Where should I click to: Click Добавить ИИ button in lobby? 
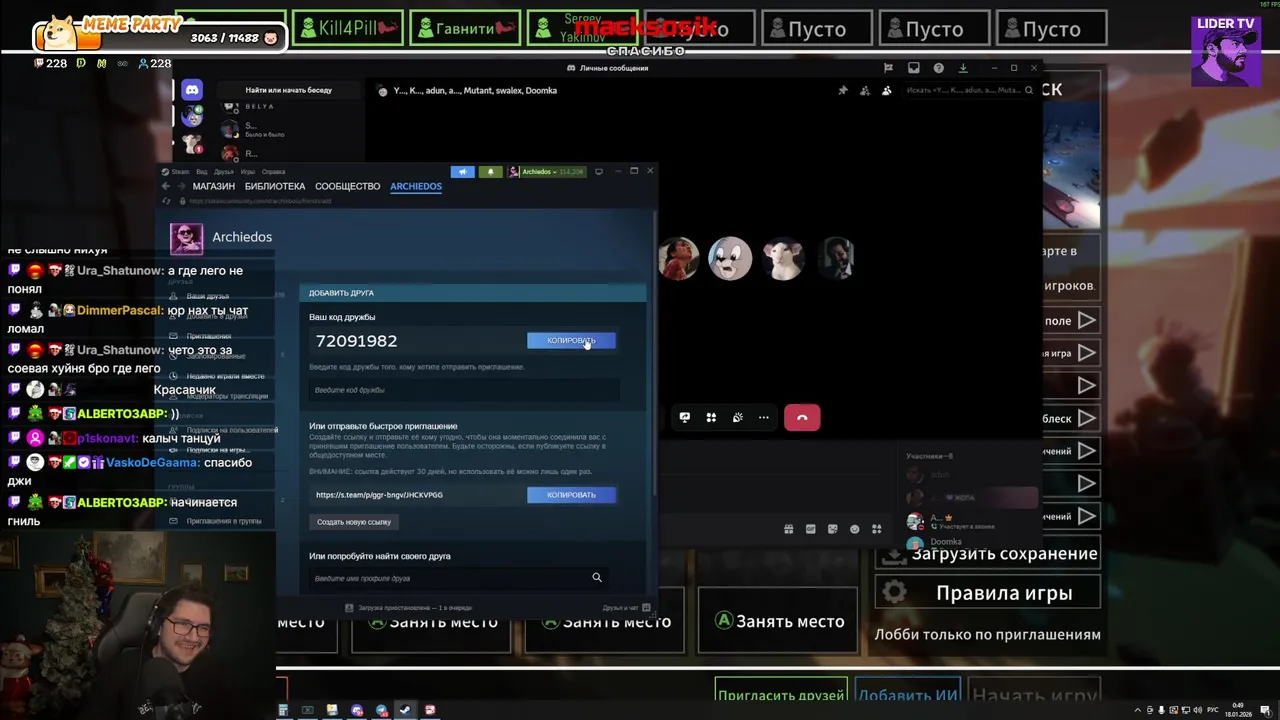click(x=908, y=695)
